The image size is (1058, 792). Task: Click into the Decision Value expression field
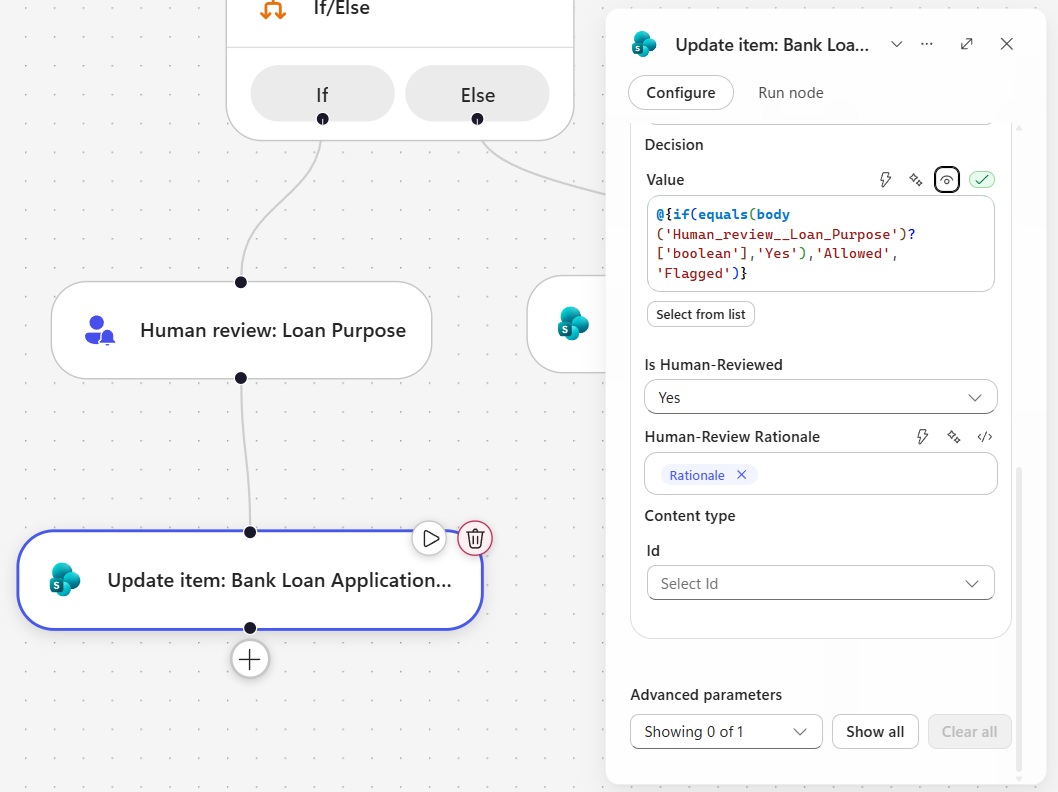tap(820, 244)
